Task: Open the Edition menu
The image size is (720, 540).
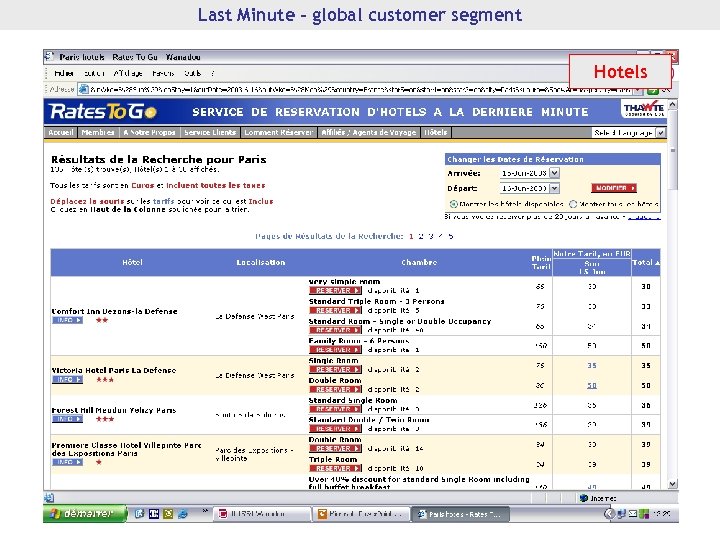Action: 94,73
